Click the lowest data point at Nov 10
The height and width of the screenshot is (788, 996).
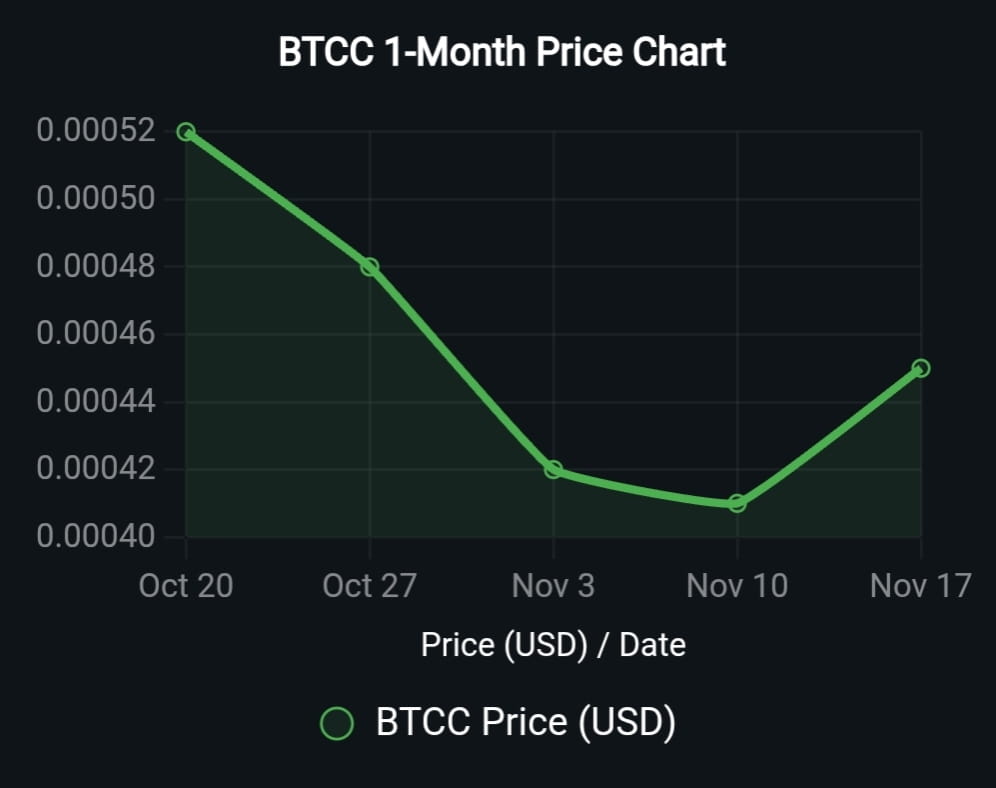(x=737, y=503)
